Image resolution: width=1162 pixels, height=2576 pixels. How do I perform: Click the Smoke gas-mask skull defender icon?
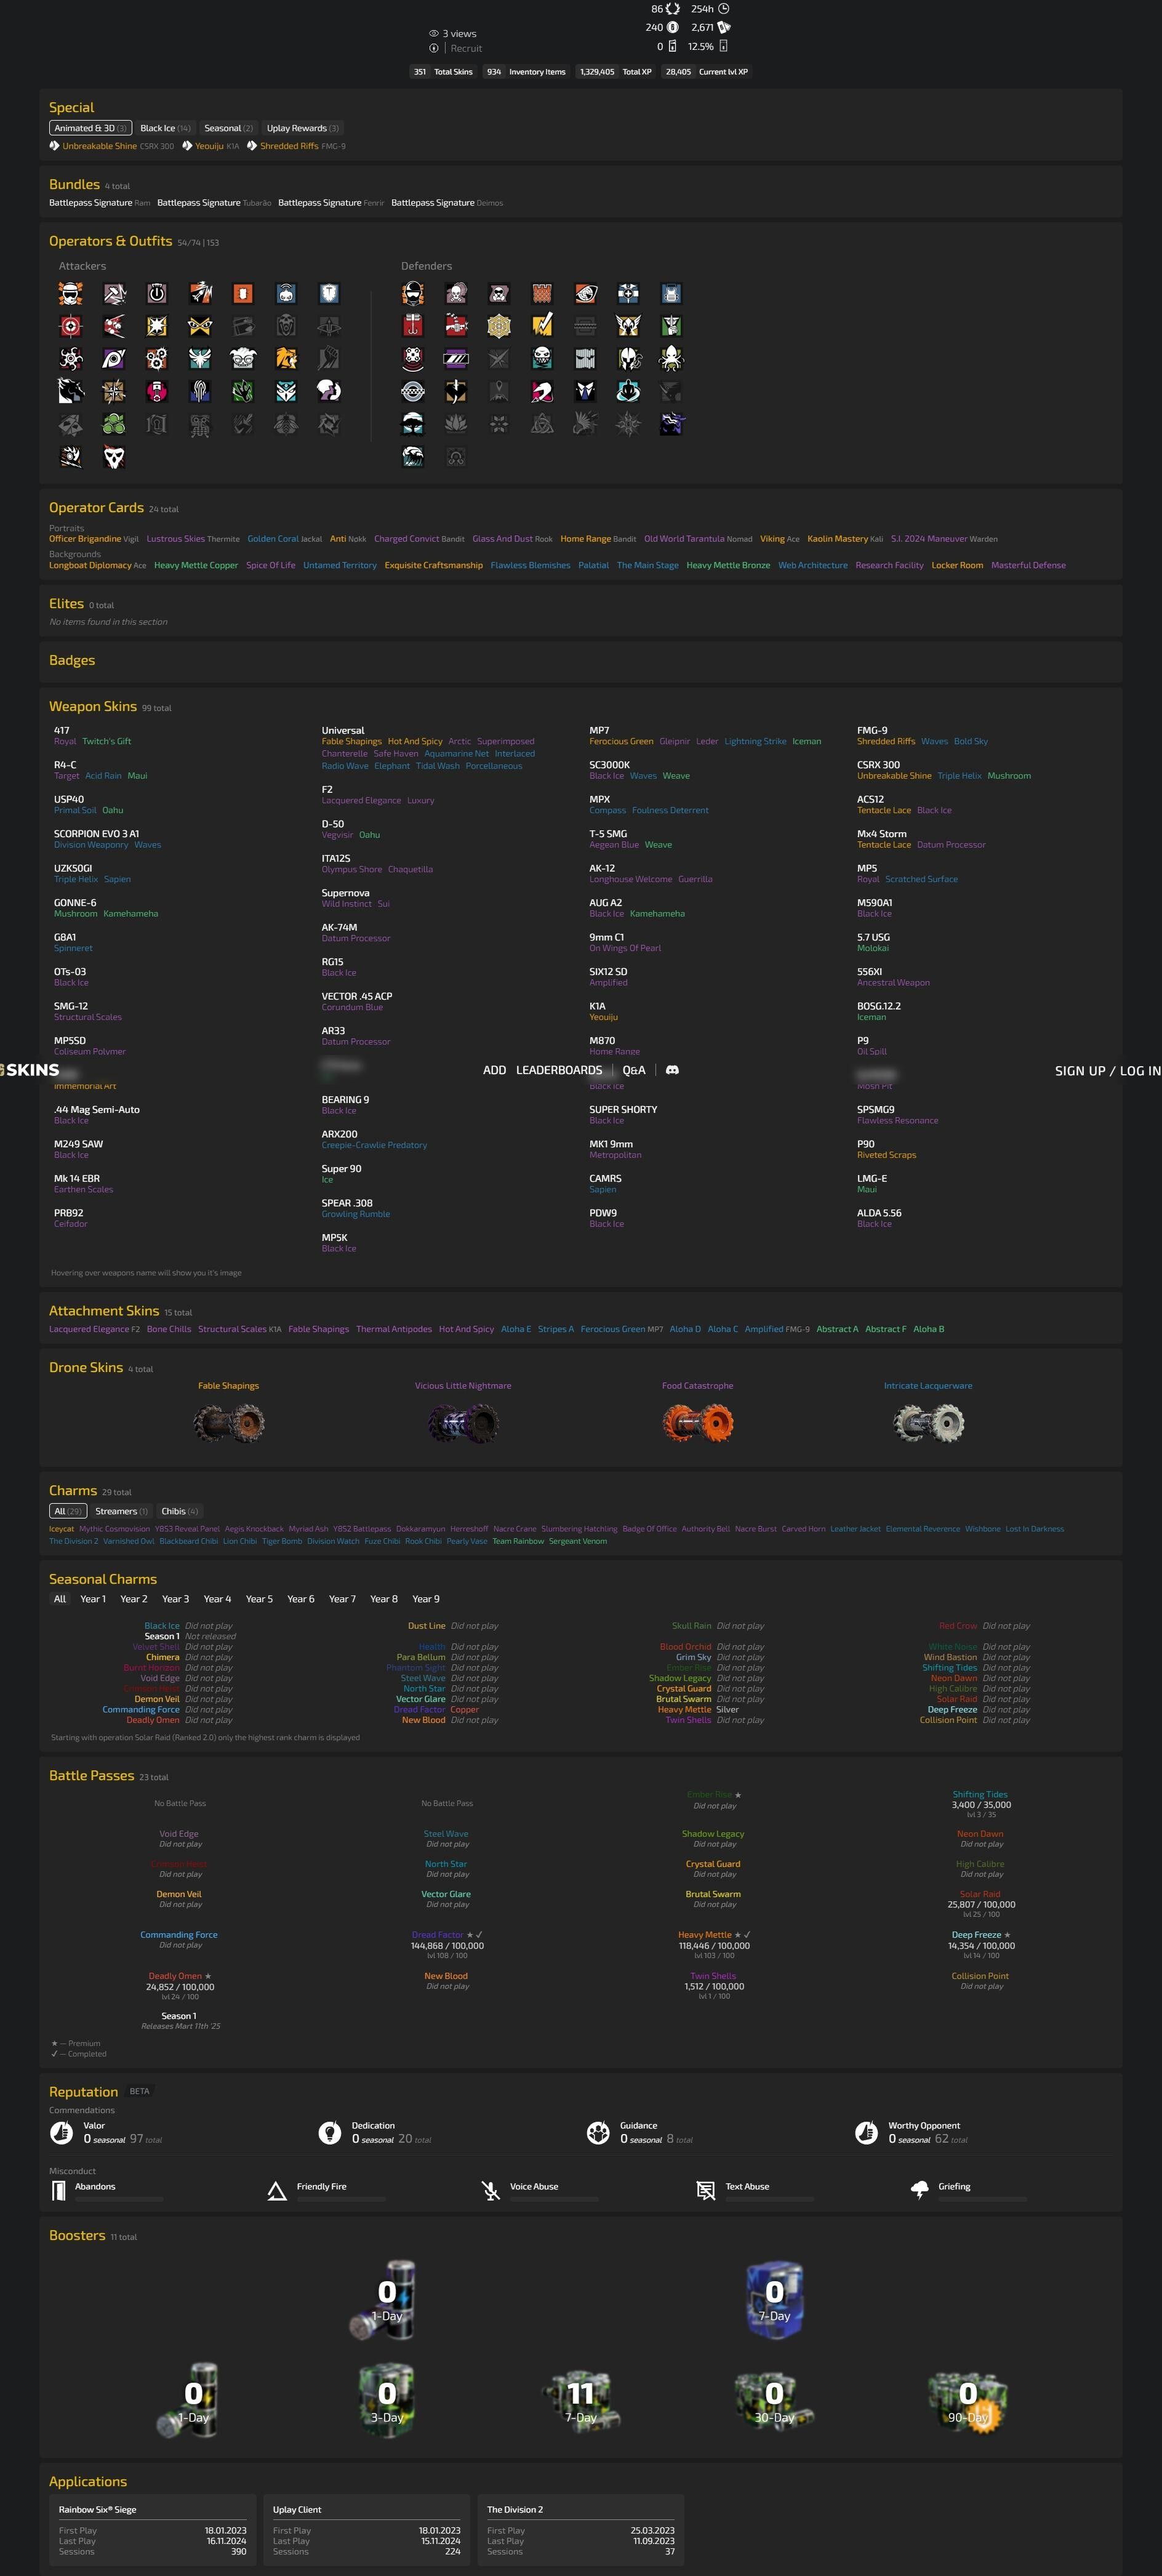click(x=456, y=293)
